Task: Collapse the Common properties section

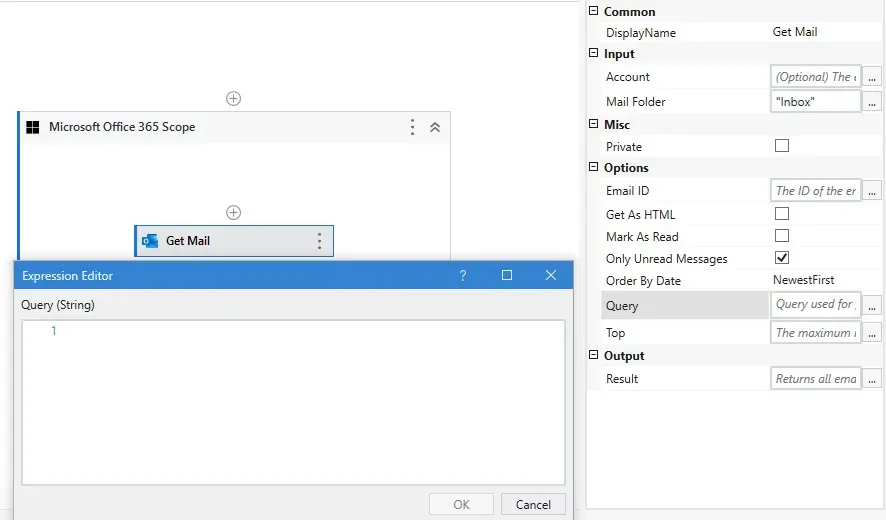Action: tap(593, 11)
